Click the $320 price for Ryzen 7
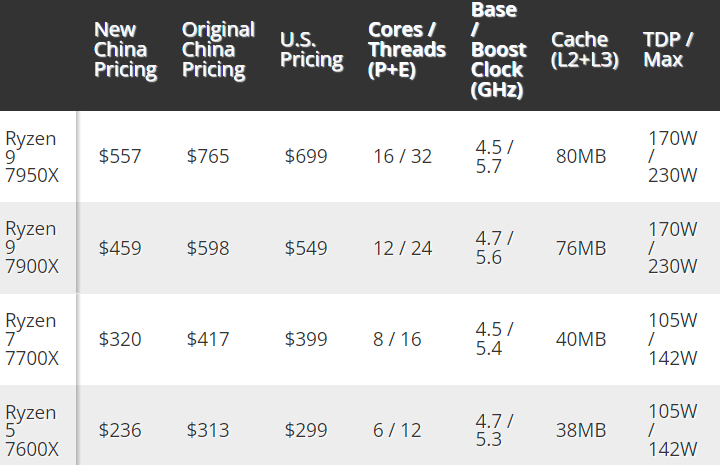Screen dimensions: 720x465 pyautogui.click(x=120, y=340)
